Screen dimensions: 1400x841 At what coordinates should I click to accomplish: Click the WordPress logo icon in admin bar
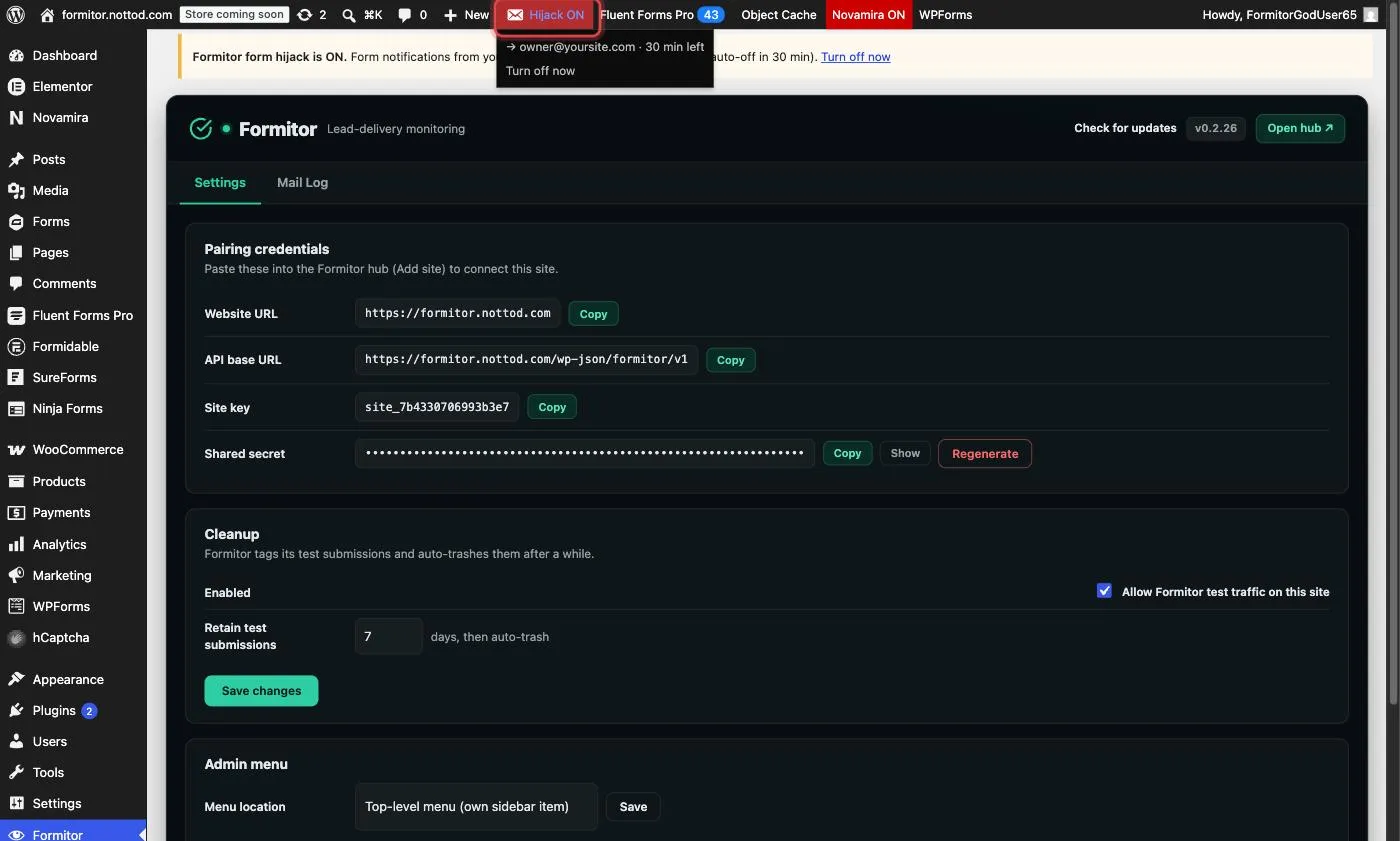tap(15, 15)
